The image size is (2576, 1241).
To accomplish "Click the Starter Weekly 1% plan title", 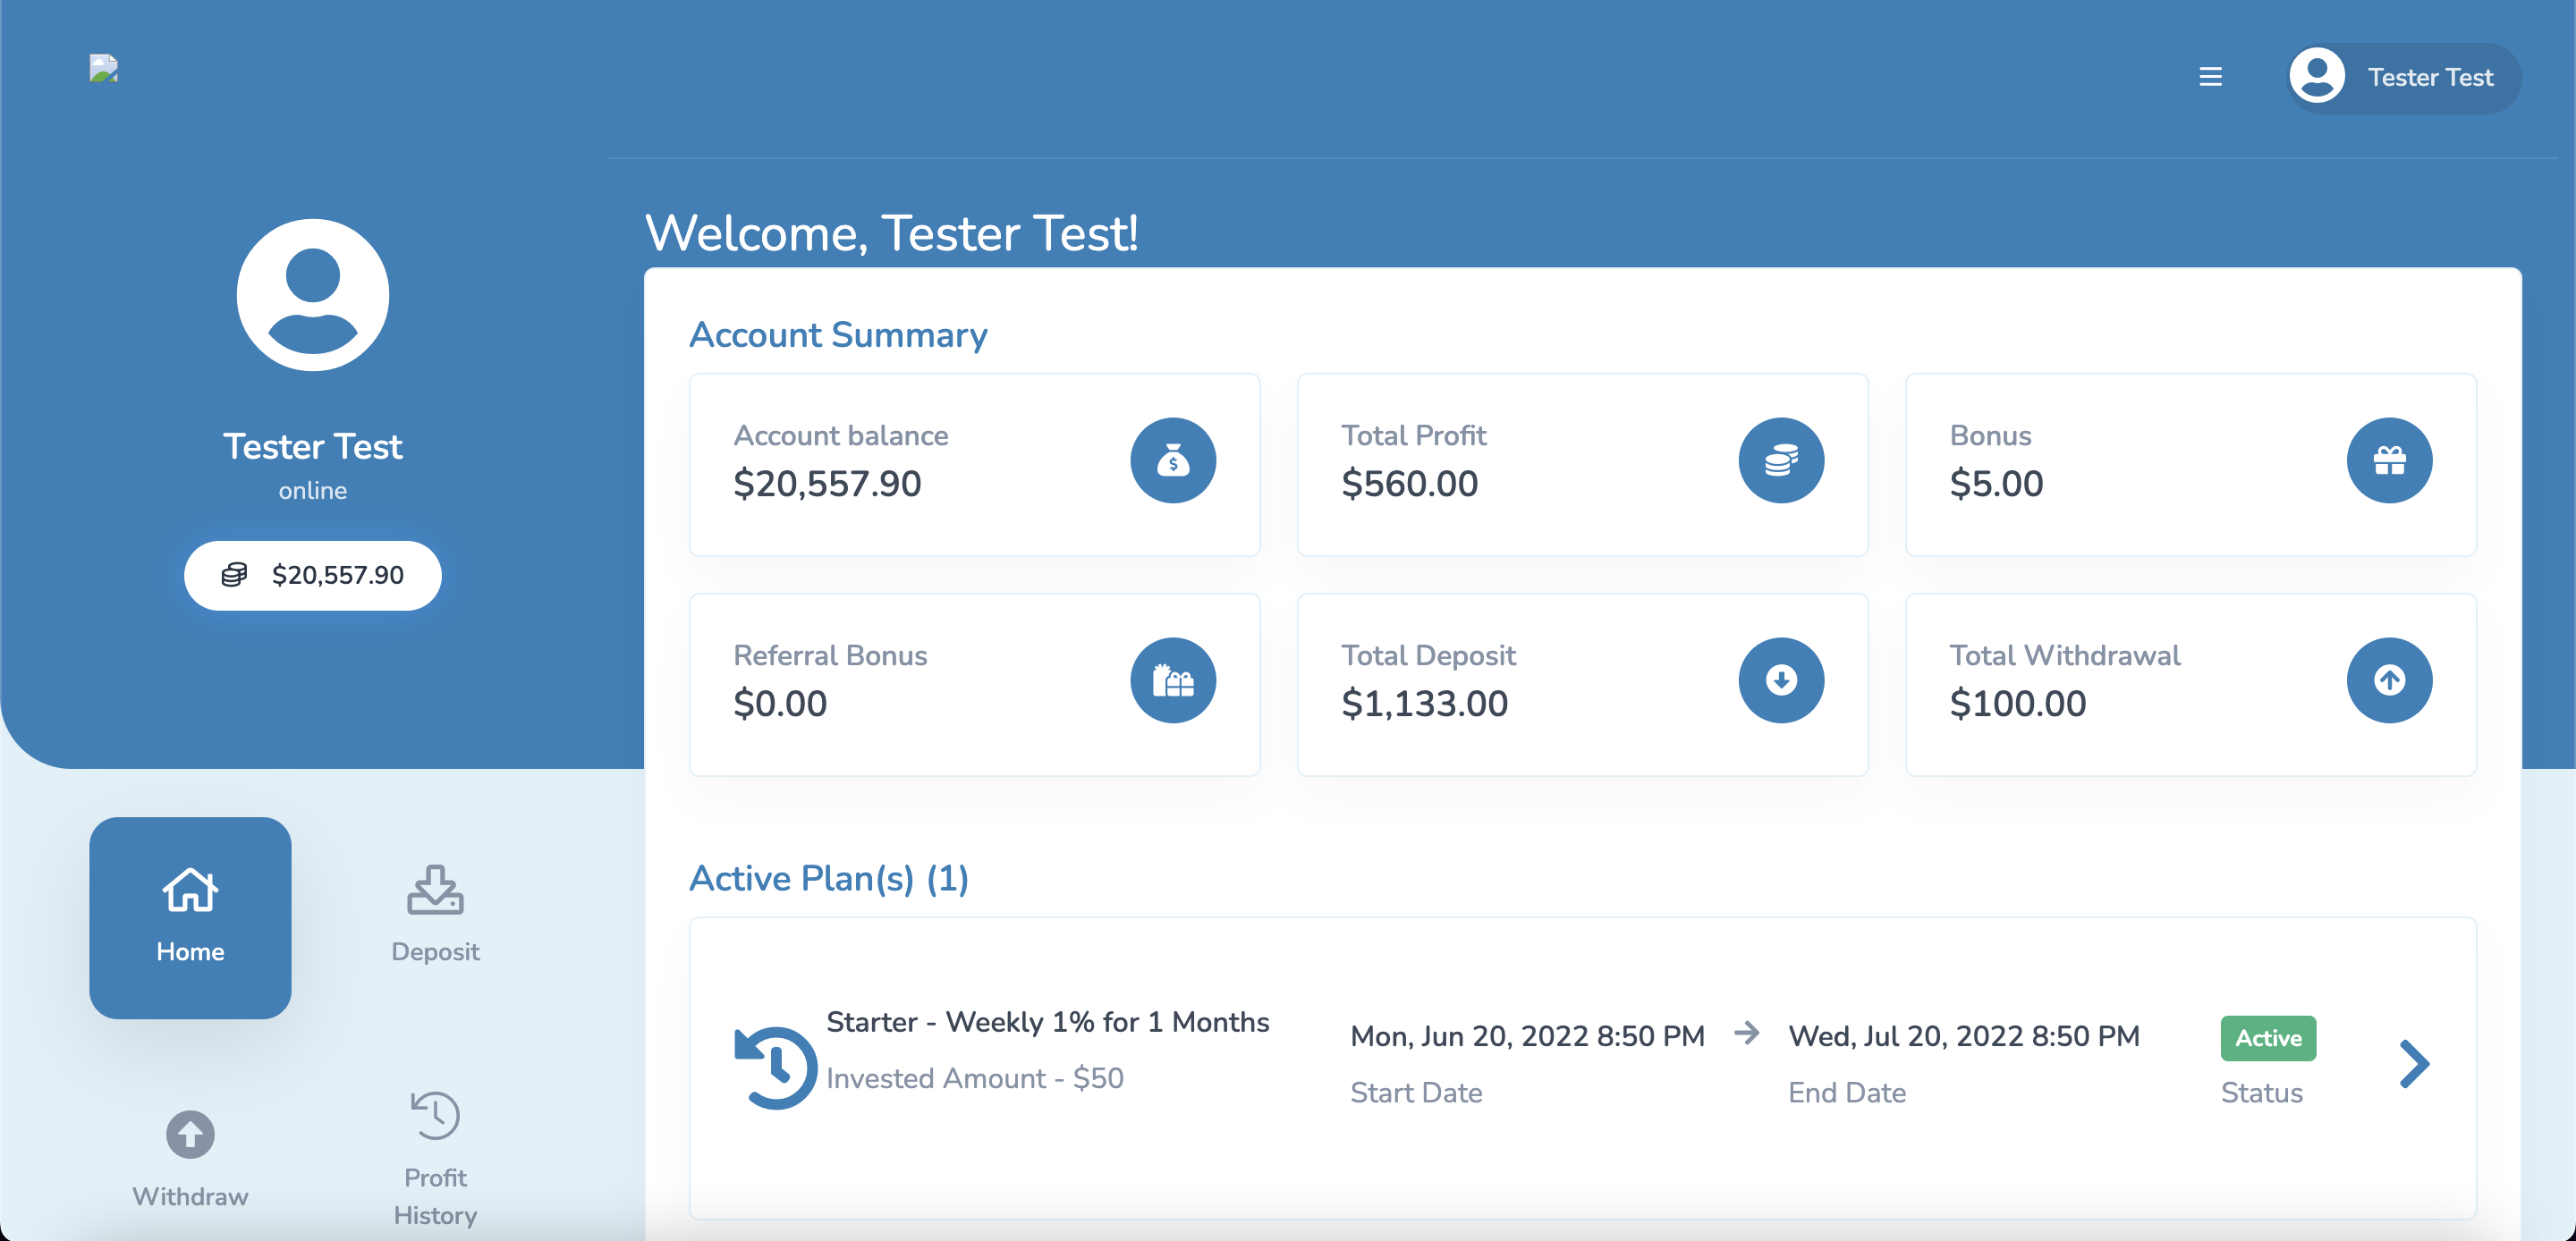I will [1047, 1022].
